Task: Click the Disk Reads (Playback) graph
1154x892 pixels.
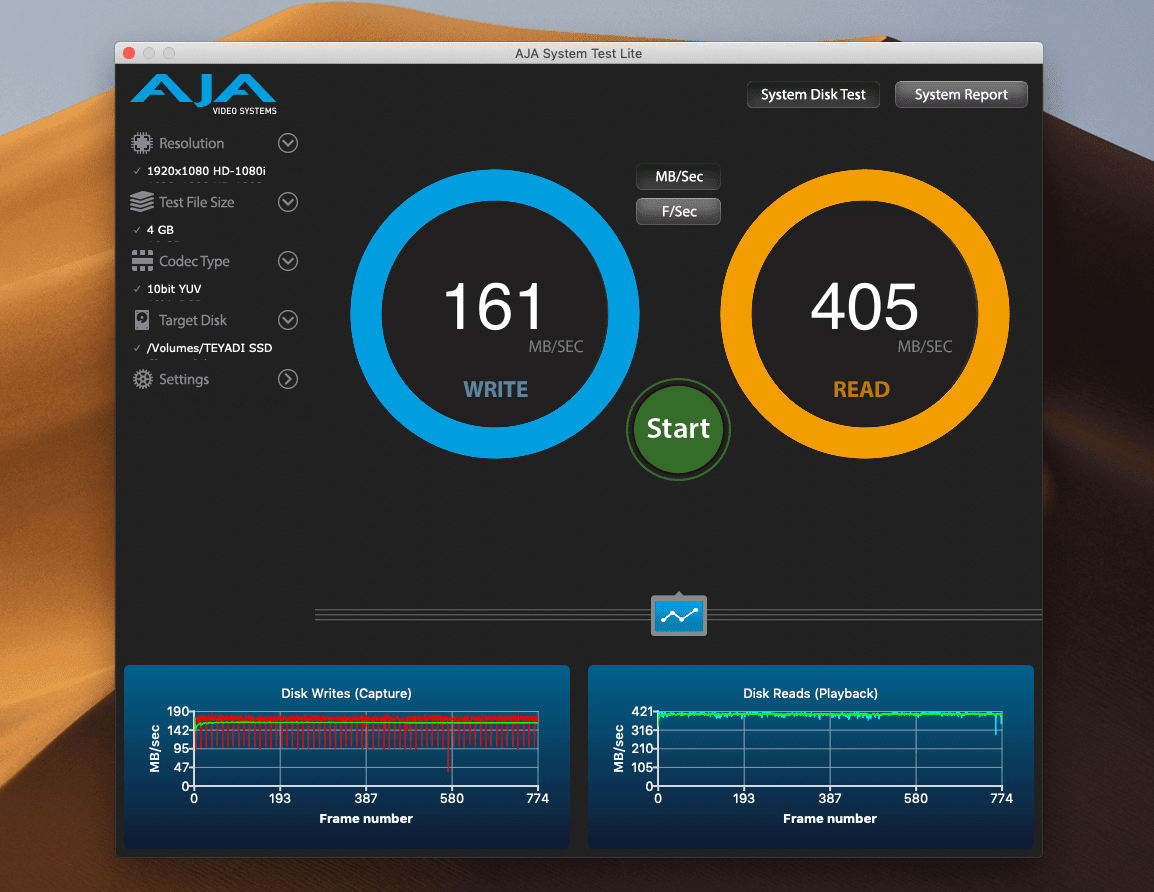Action: point(829,748)
